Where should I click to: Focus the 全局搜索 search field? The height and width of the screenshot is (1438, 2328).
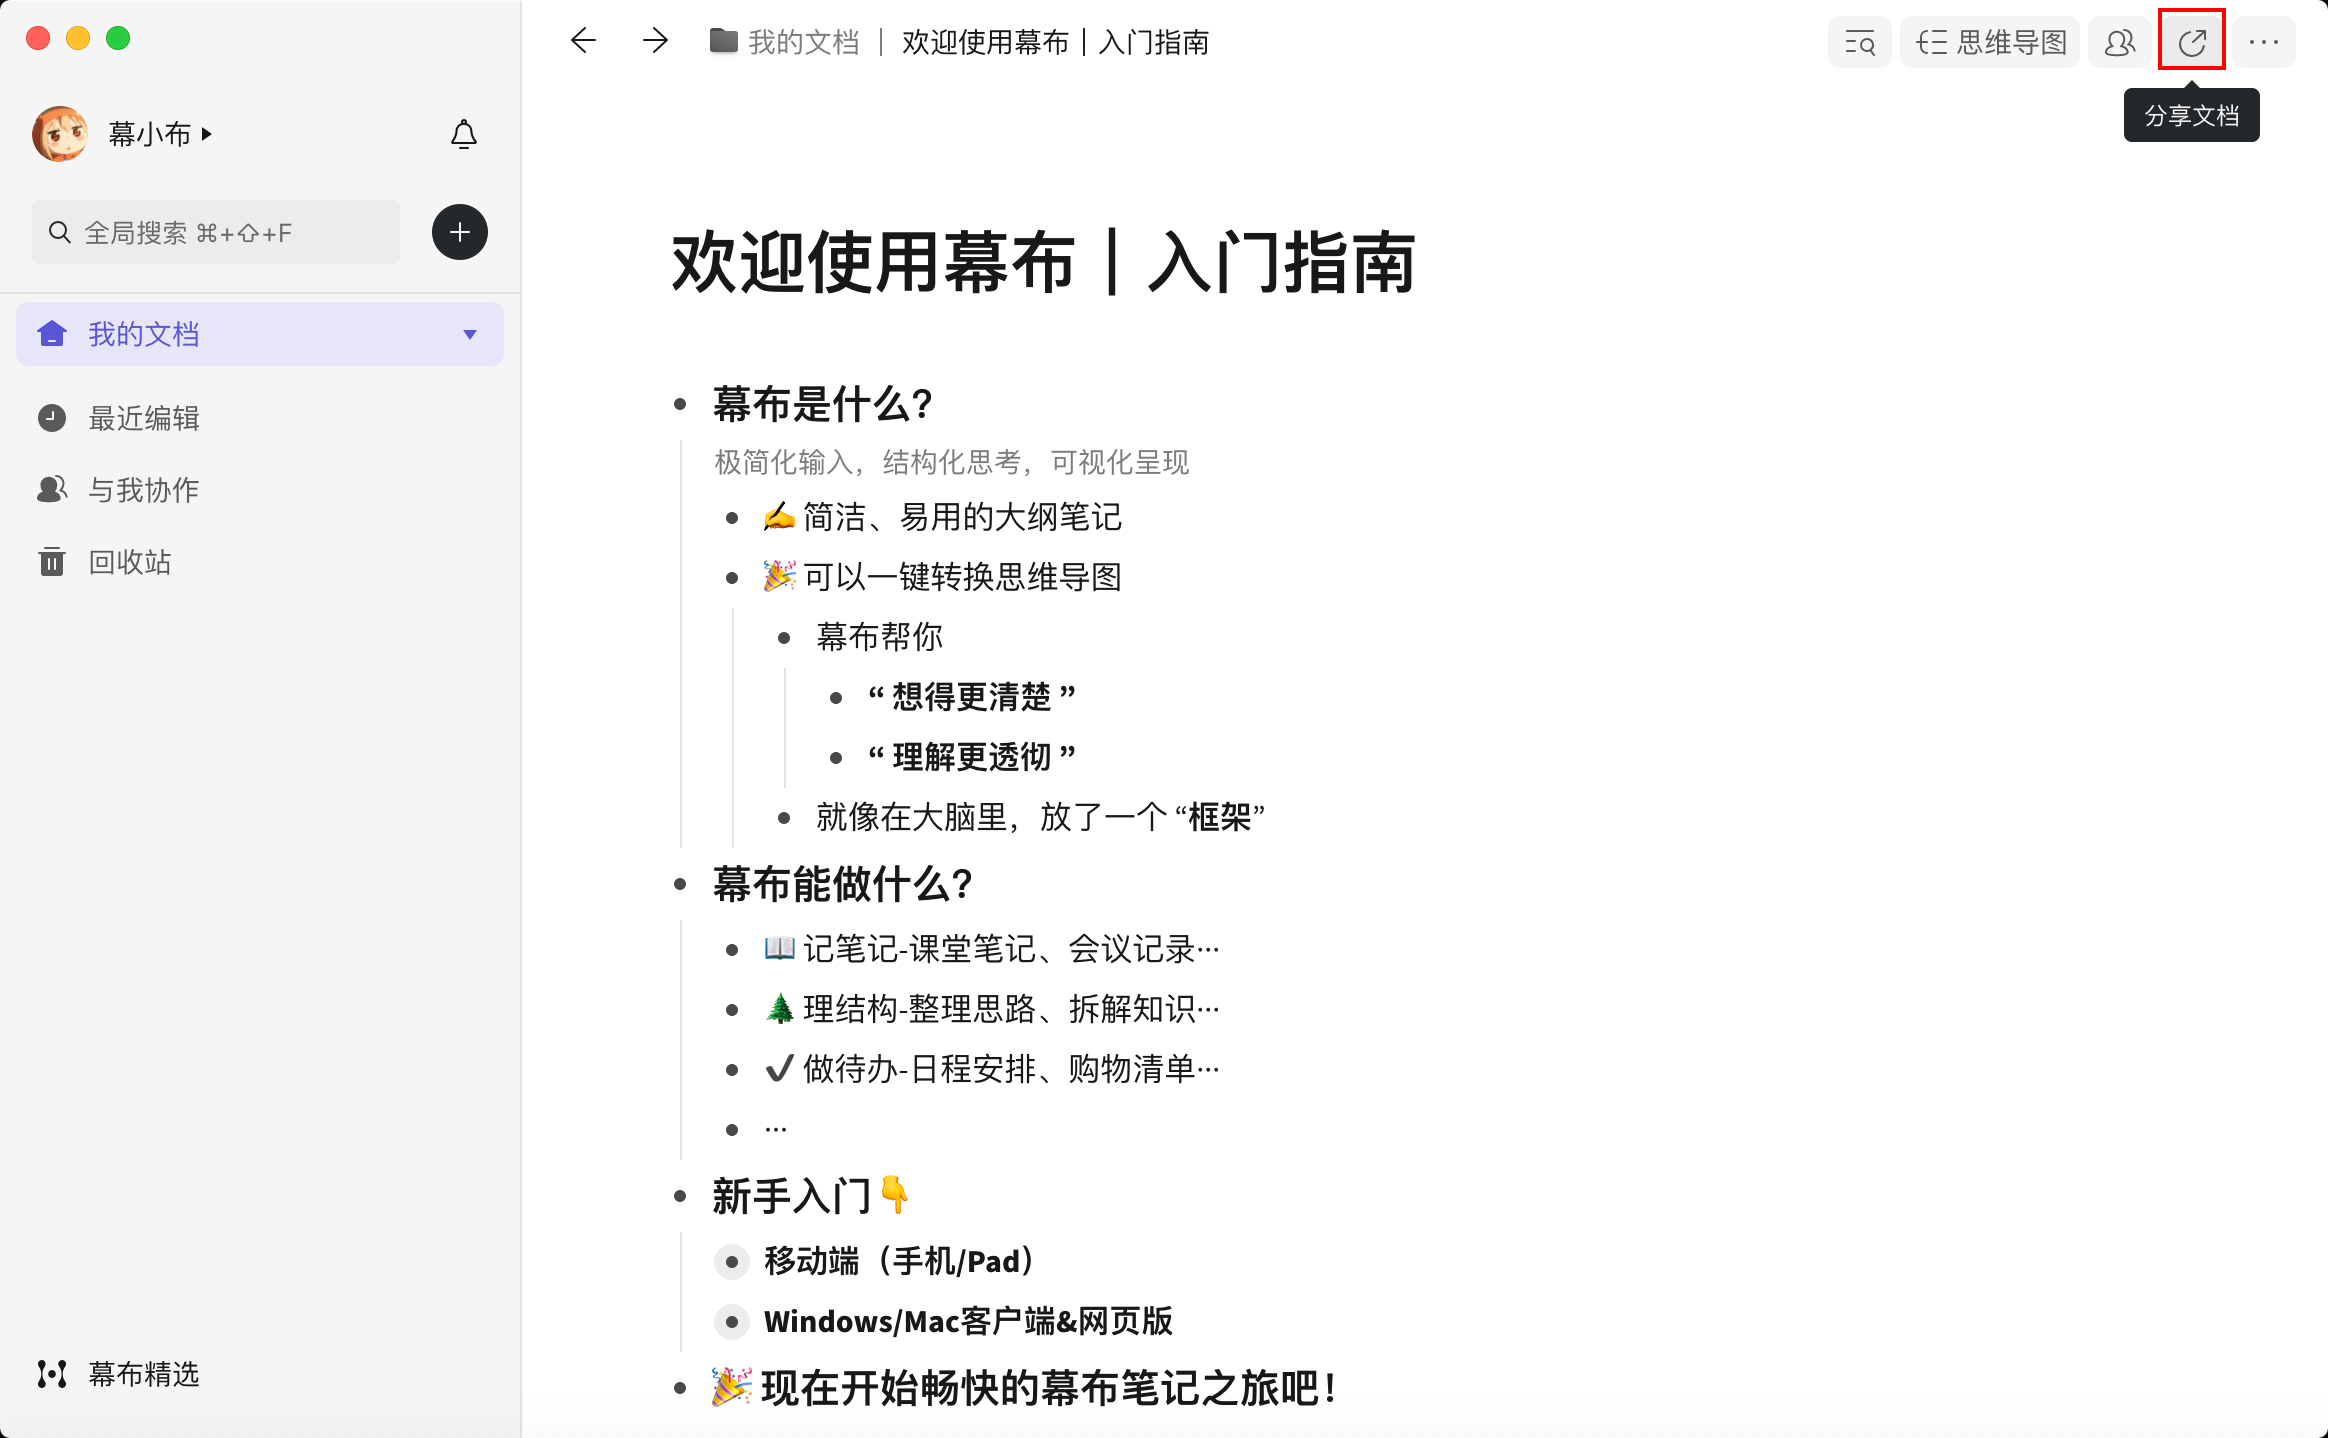[x=216, y=232]
